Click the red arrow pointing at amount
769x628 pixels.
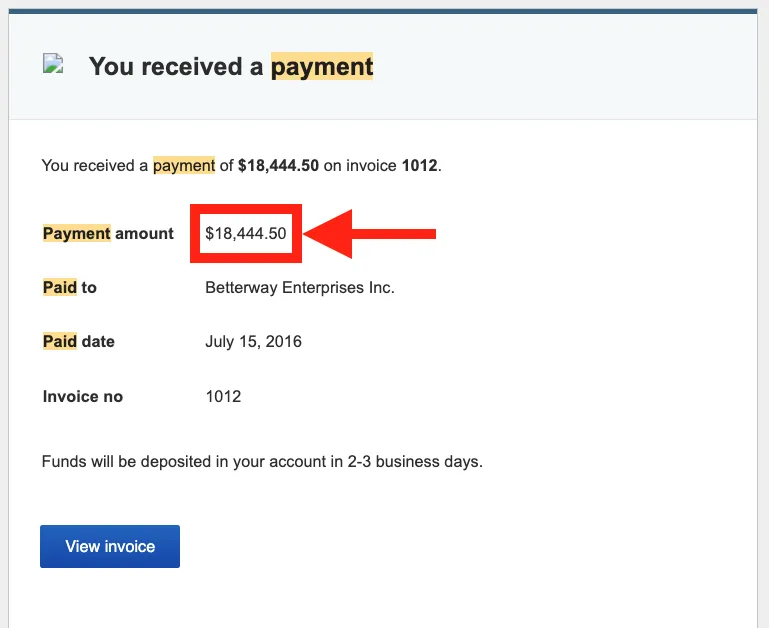tap(370, 234)
